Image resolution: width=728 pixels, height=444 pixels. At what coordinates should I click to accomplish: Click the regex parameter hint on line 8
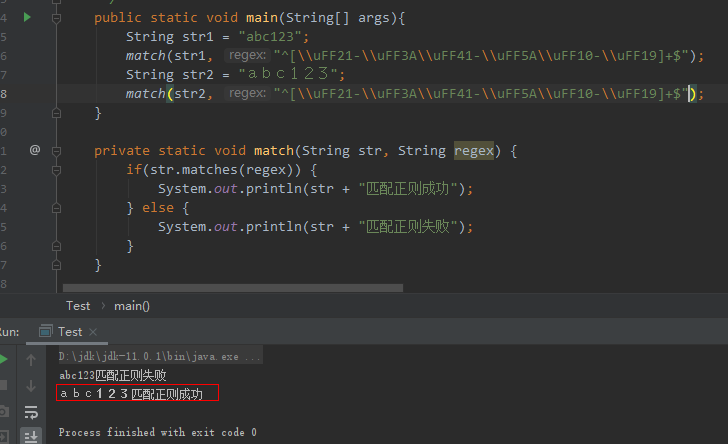246,93
